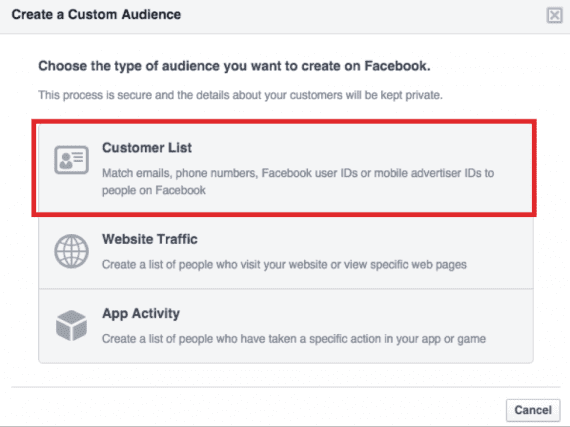Select the App Activity heading
This screenshot has height=427, width=570.
[x=141, y=313]
